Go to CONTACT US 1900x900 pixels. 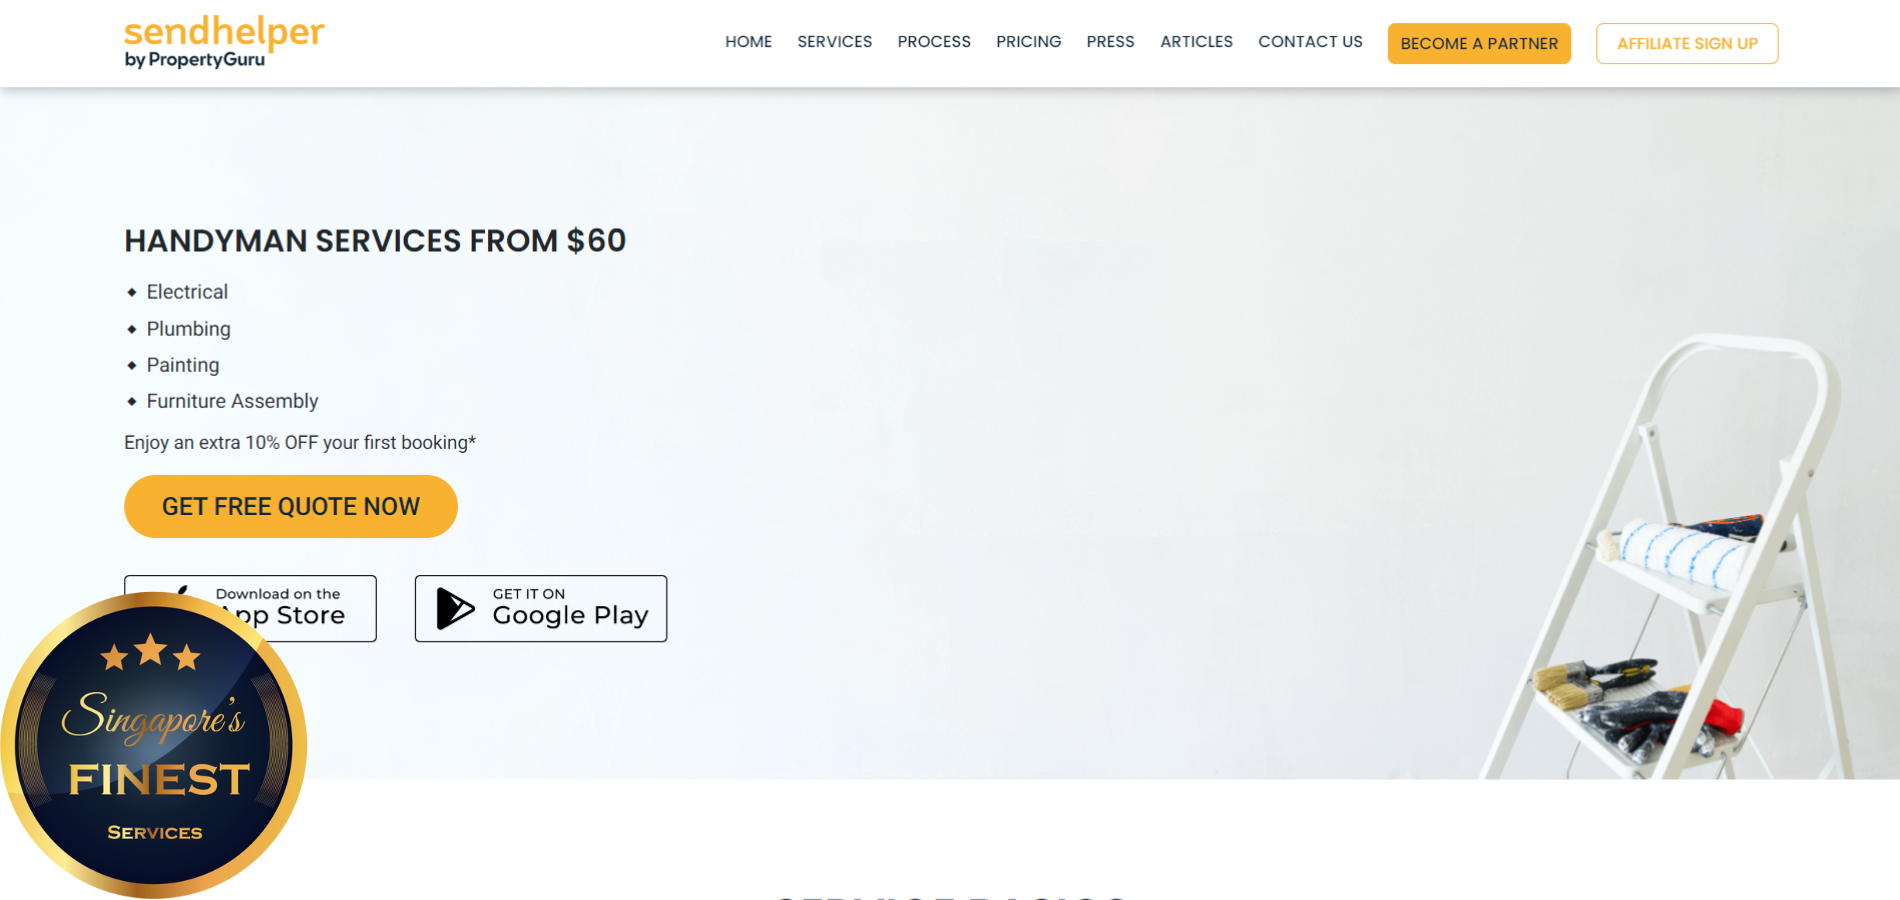tap(1310, 42)
